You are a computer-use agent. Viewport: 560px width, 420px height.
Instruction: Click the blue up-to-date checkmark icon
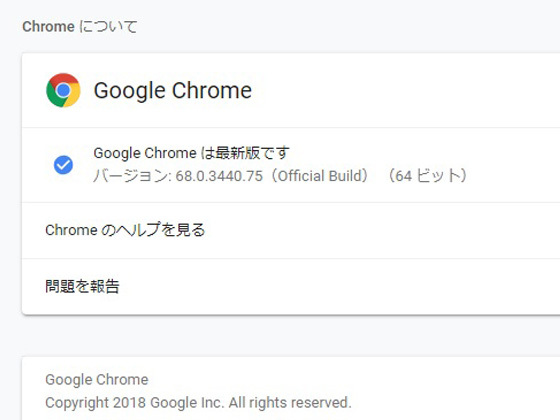pyautogui.click(x=63, y=165)
